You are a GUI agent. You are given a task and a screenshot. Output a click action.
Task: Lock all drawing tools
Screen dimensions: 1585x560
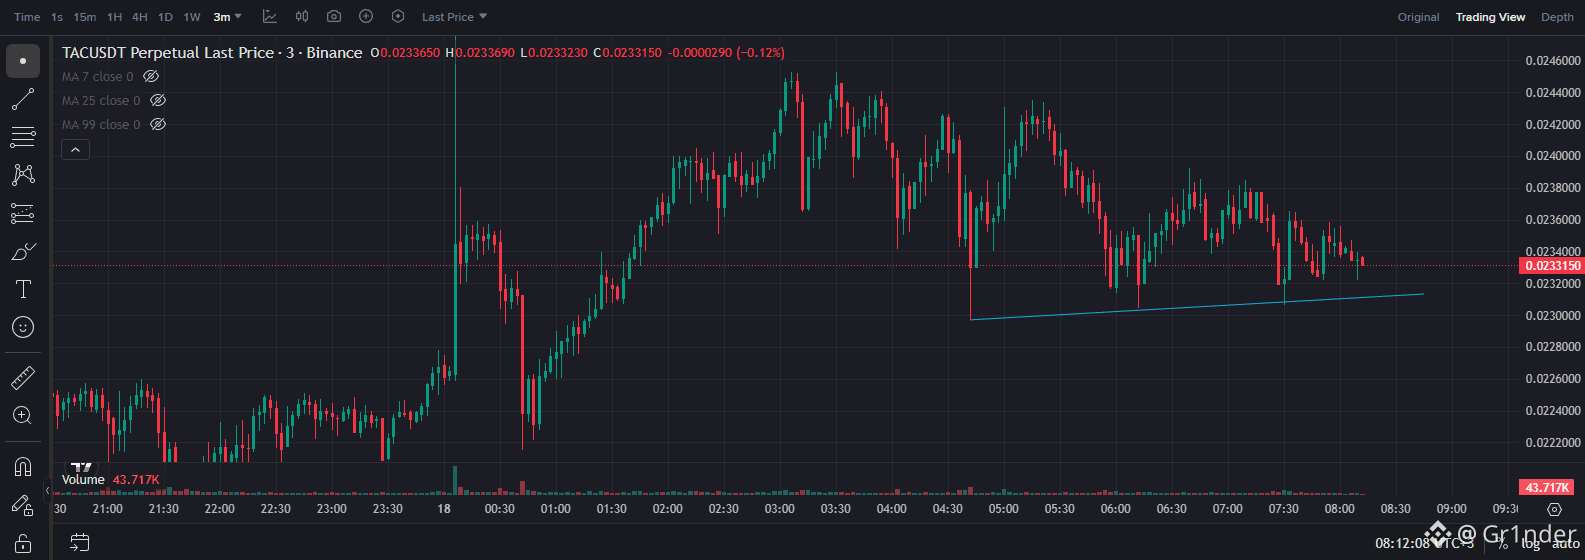point(23,543)
